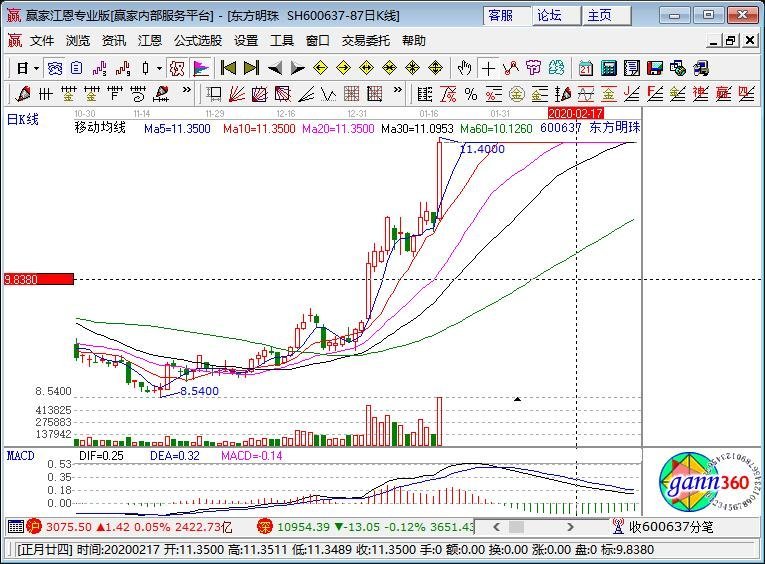Image resolution: width=765 pixels, height=564 pixels.
Task: Click yellow diamond horizontal-compress icon
Action: tap(389, 68)
